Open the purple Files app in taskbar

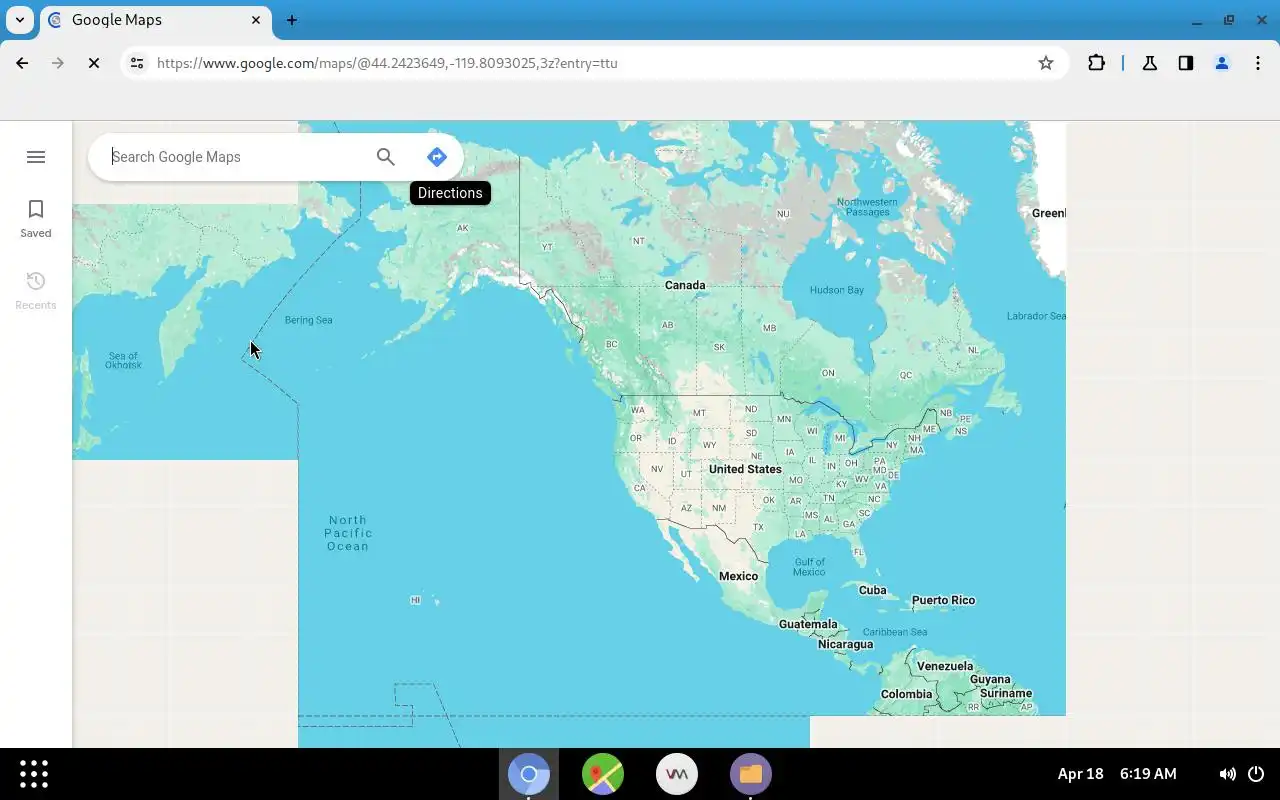[751, 774]
